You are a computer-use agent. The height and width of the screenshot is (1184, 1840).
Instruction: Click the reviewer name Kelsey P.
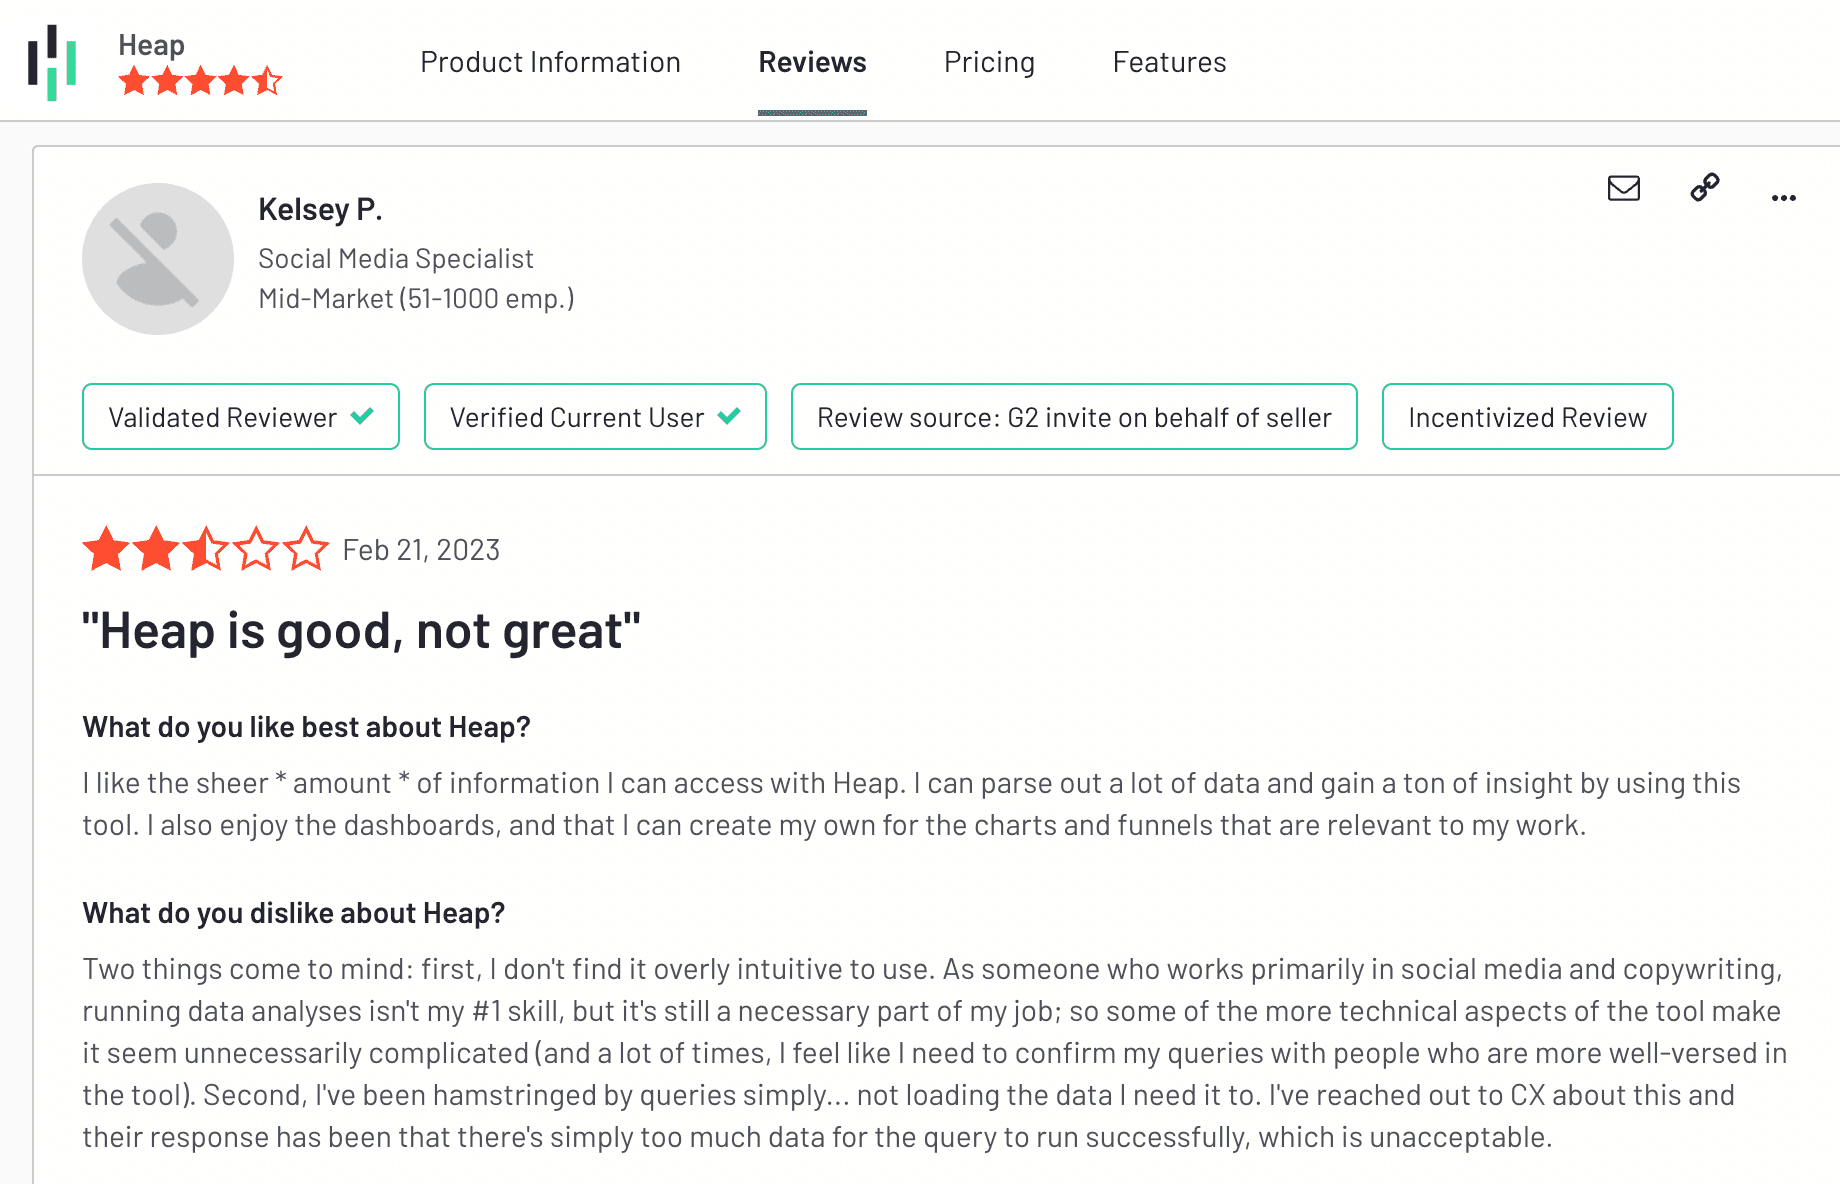point(320,209)
